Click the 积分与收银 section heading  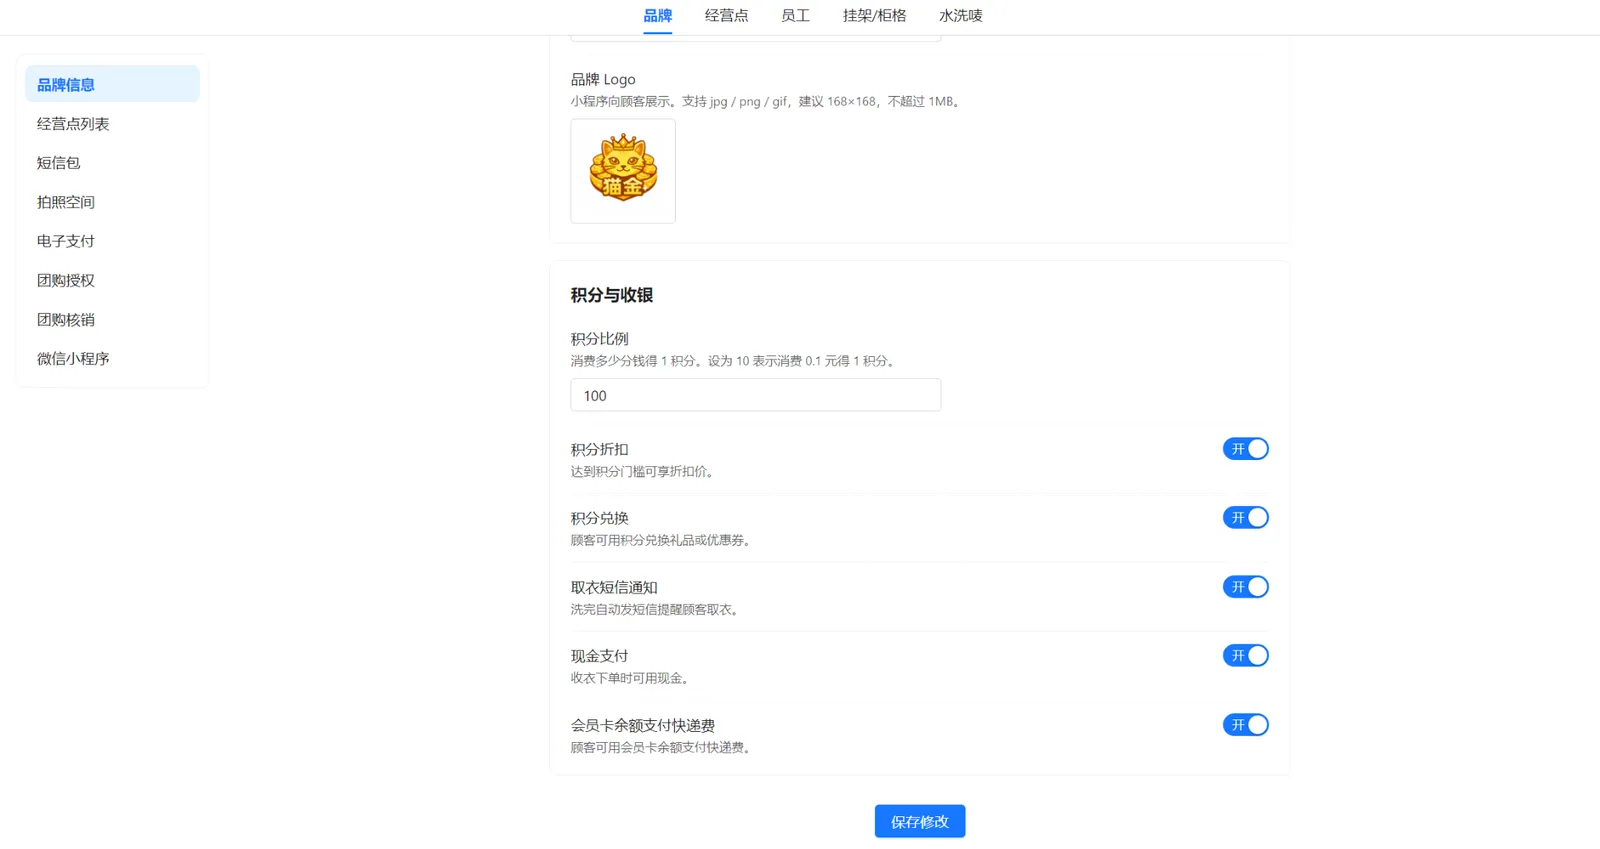click(612, 295)
